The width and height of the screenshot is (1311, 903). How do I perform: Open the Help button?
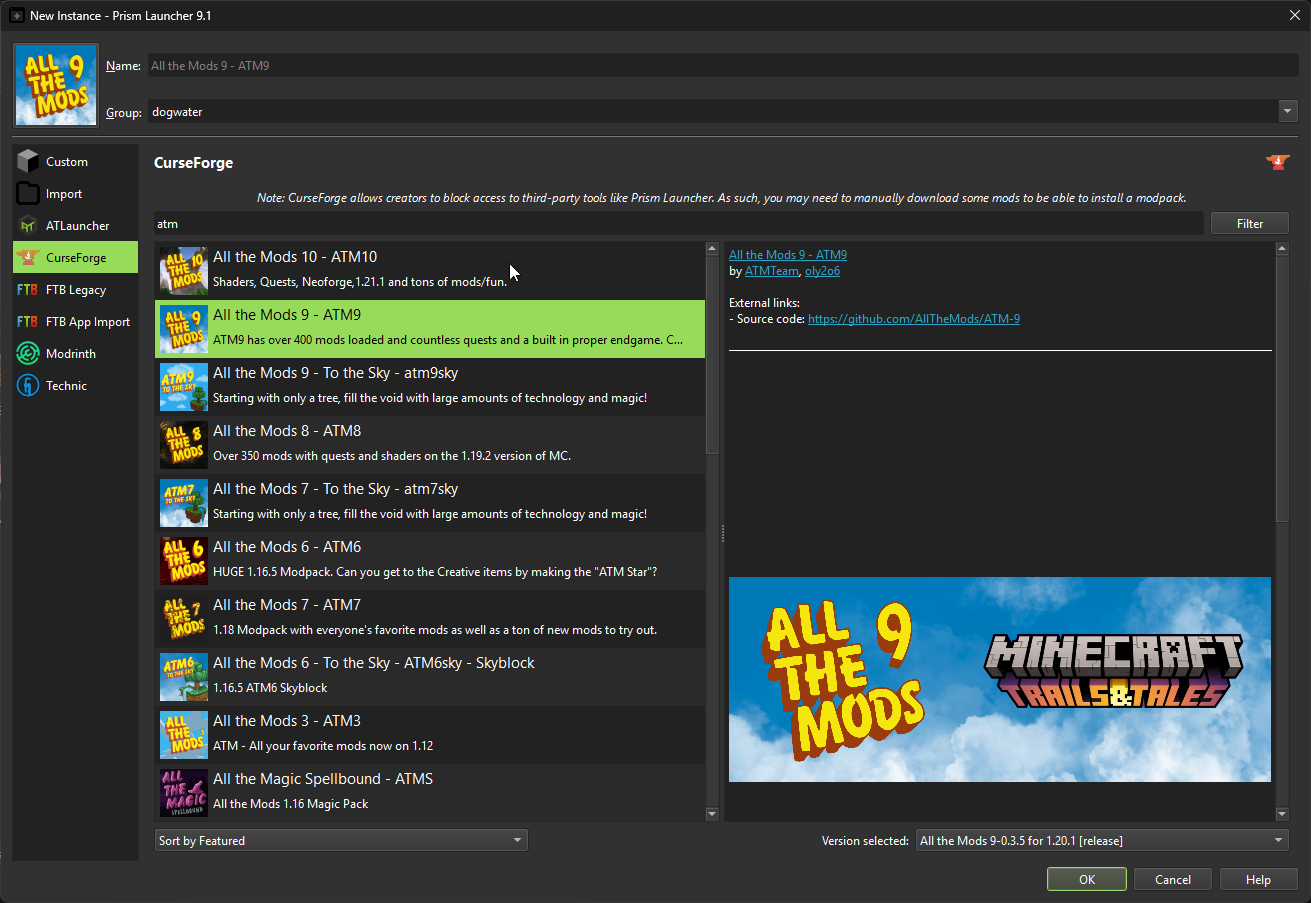1258,880
